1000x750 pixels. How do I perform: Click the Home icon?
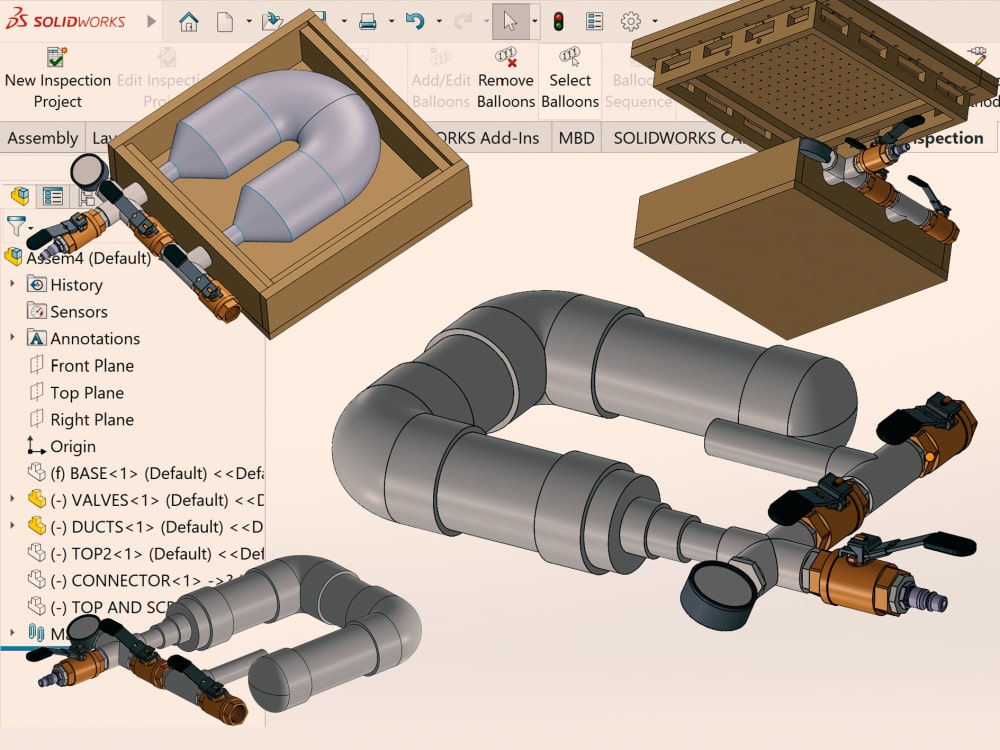188,22
